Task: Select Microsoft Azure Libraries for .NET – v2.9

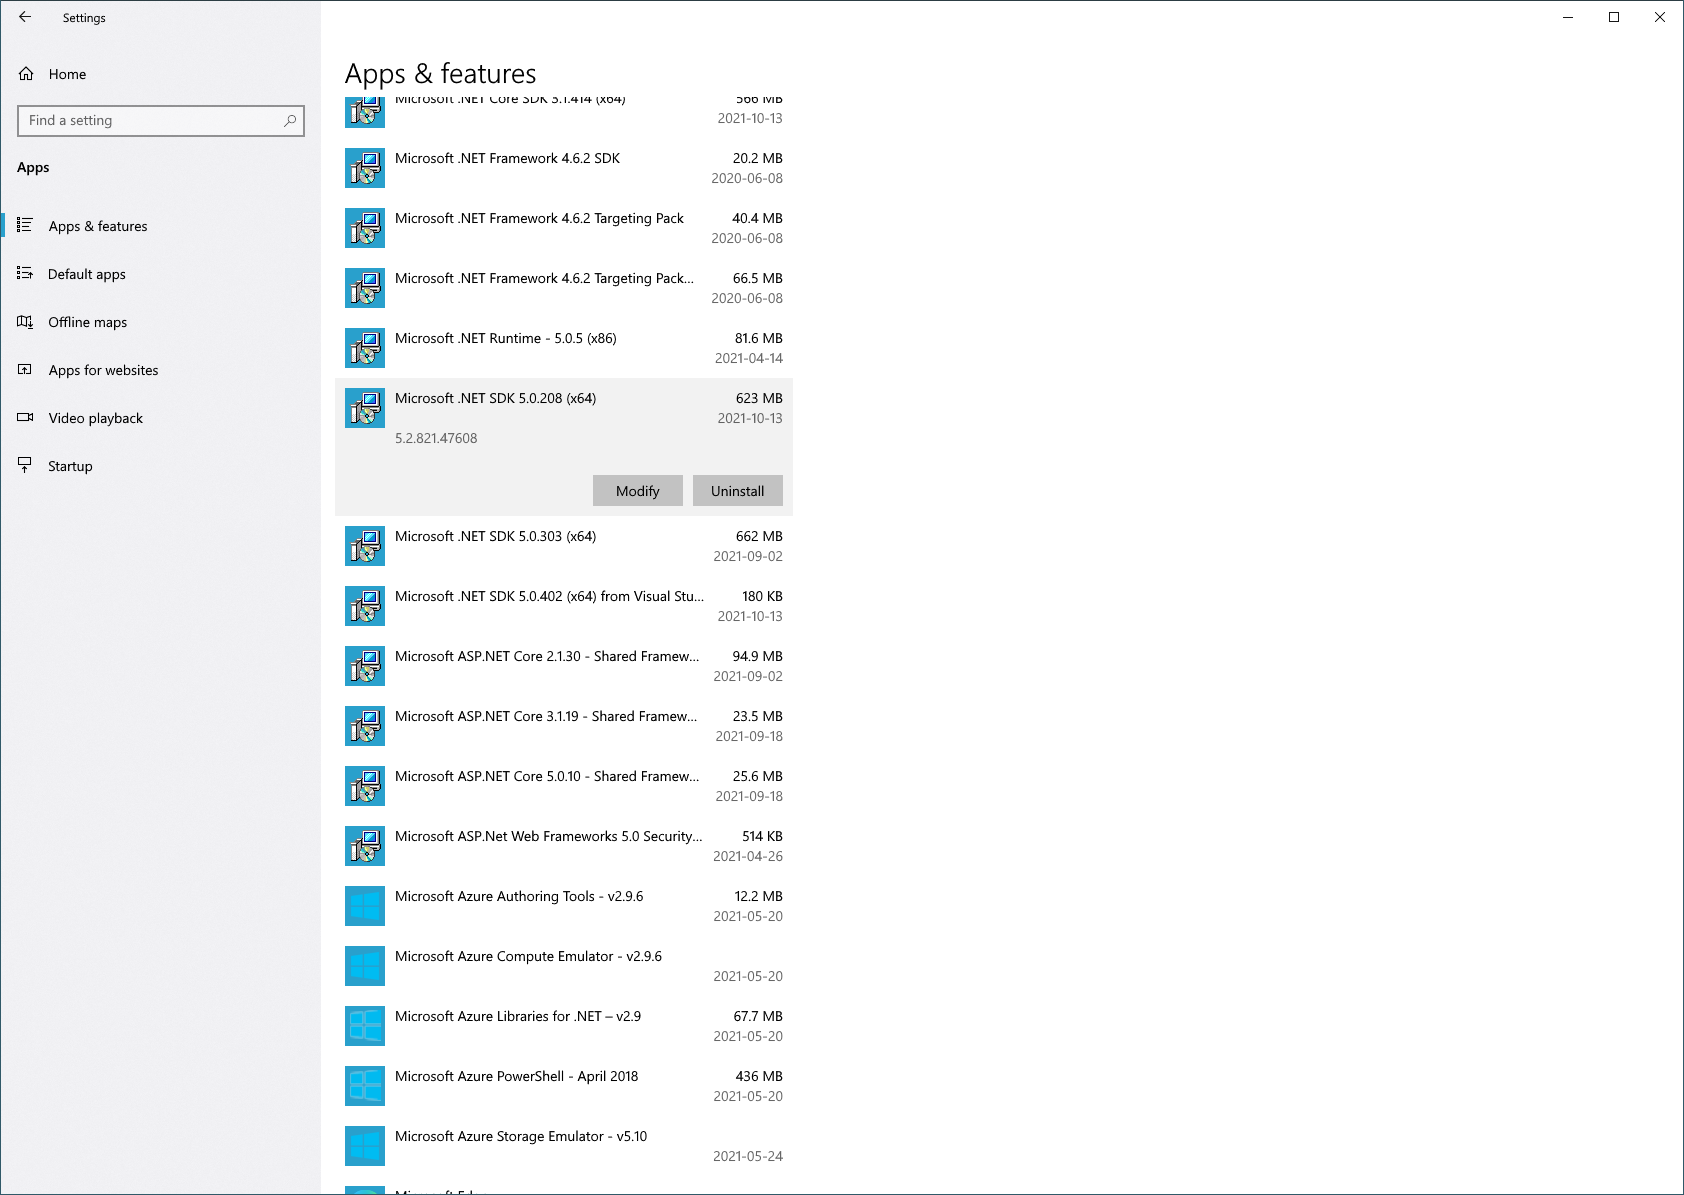Action: coord(564,1026)
